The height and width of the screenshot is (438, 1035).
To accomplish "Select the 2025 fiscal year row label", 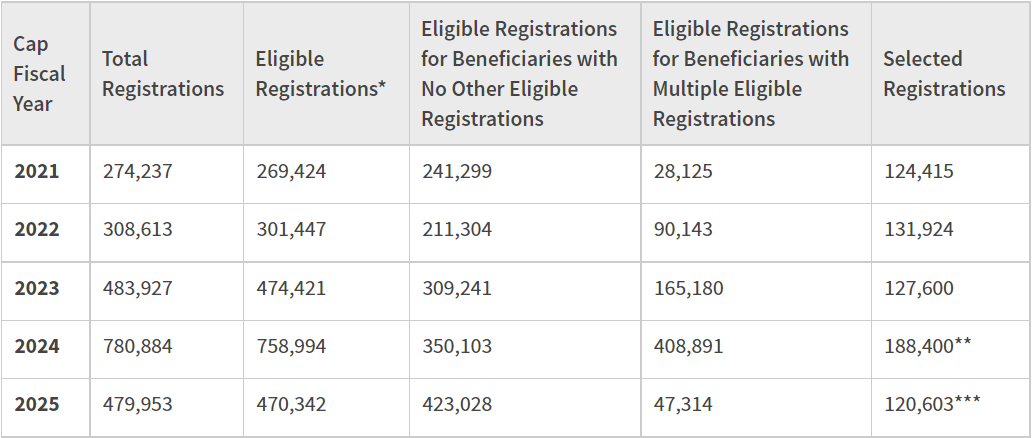I will [x=37, y=404].
